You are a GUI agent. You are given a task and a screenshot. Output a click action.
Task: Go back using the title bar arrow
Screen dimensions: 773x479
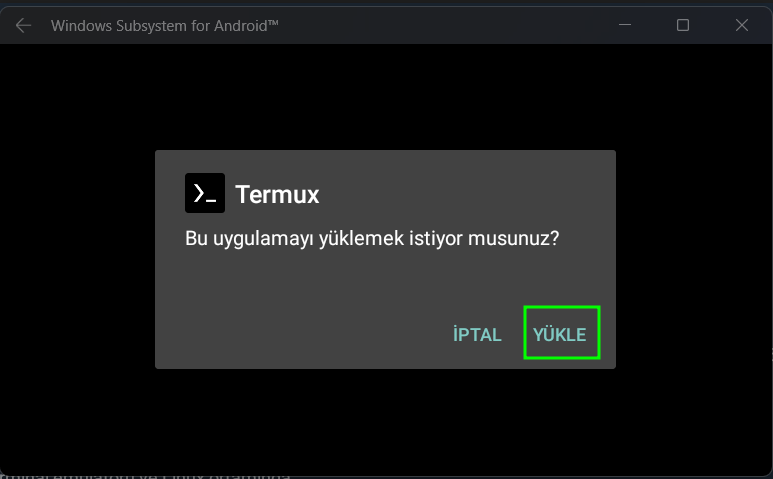pyautogui.click(x=23, y=25)
